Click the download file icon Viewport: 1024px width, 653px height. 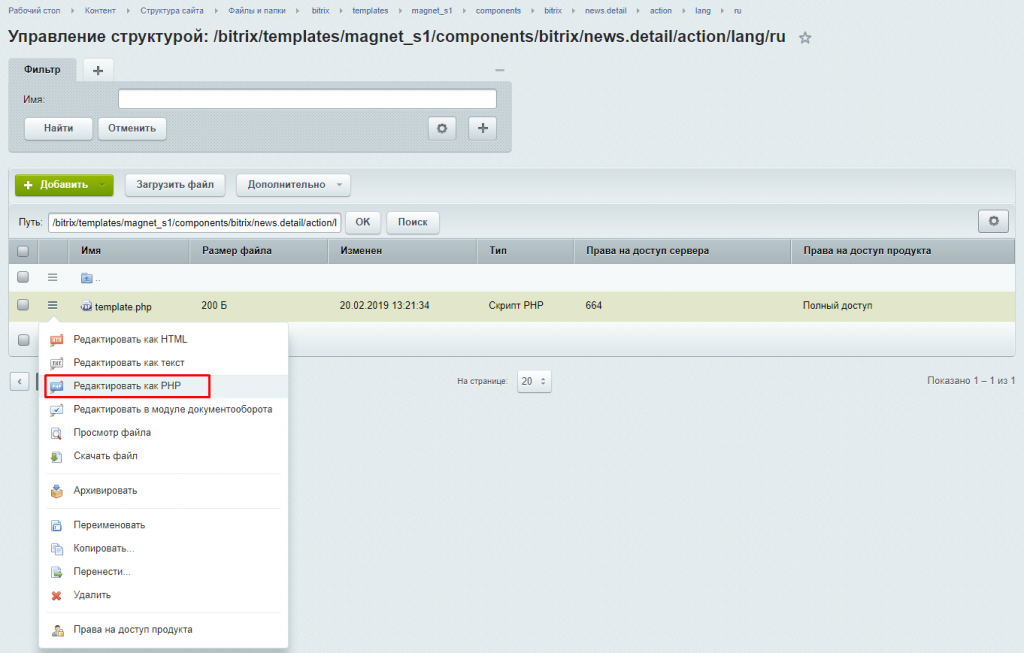click(57, 456)
